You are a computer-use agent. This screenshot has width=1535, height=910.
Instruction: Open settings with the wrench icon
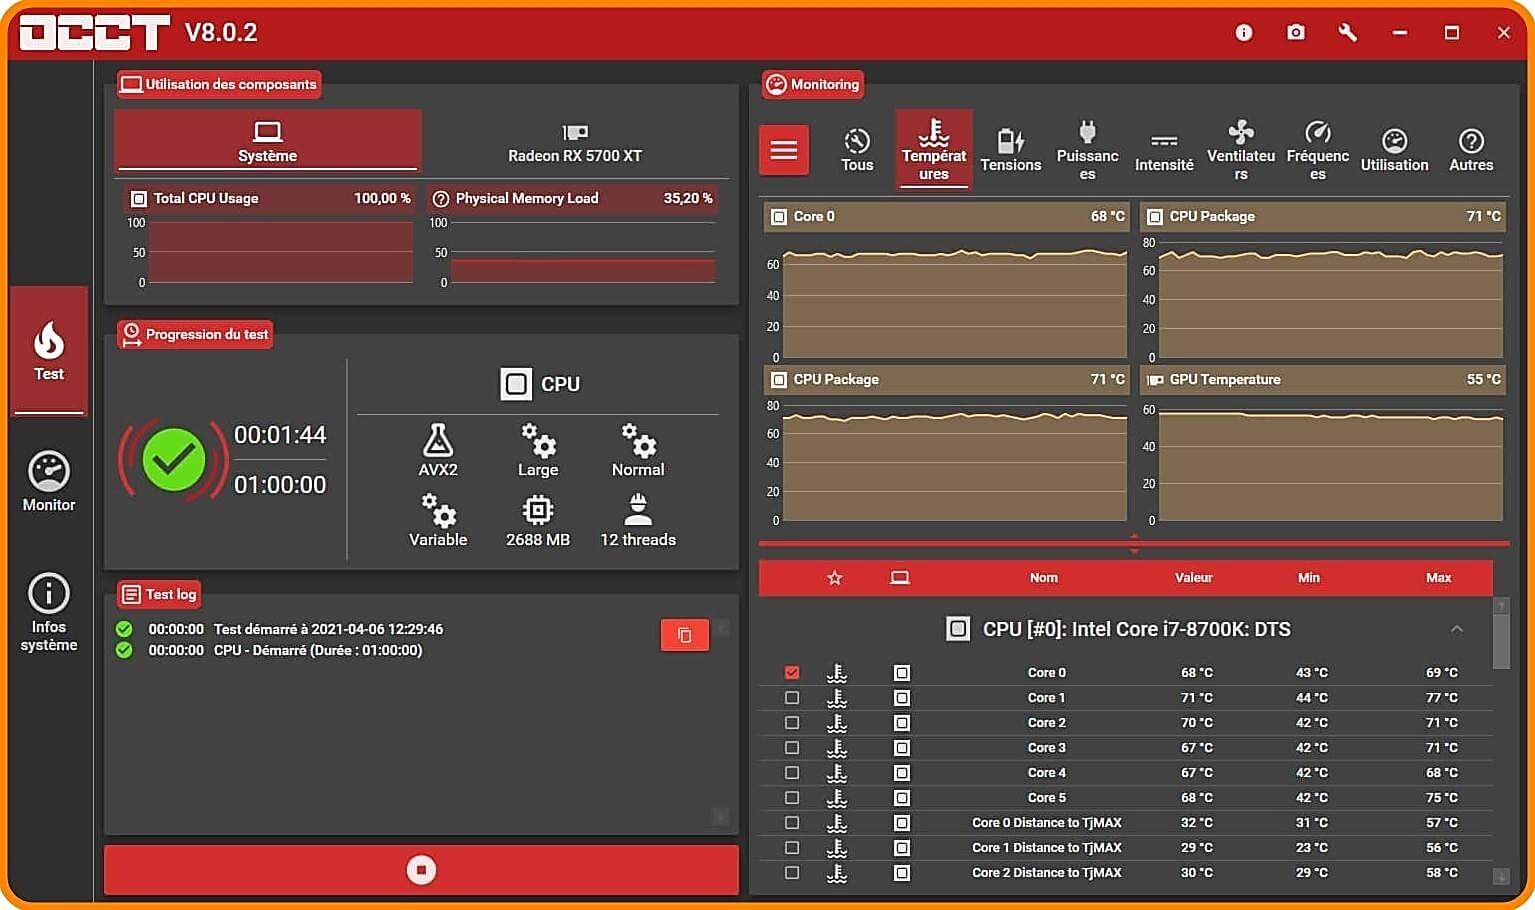point(1348,33)
